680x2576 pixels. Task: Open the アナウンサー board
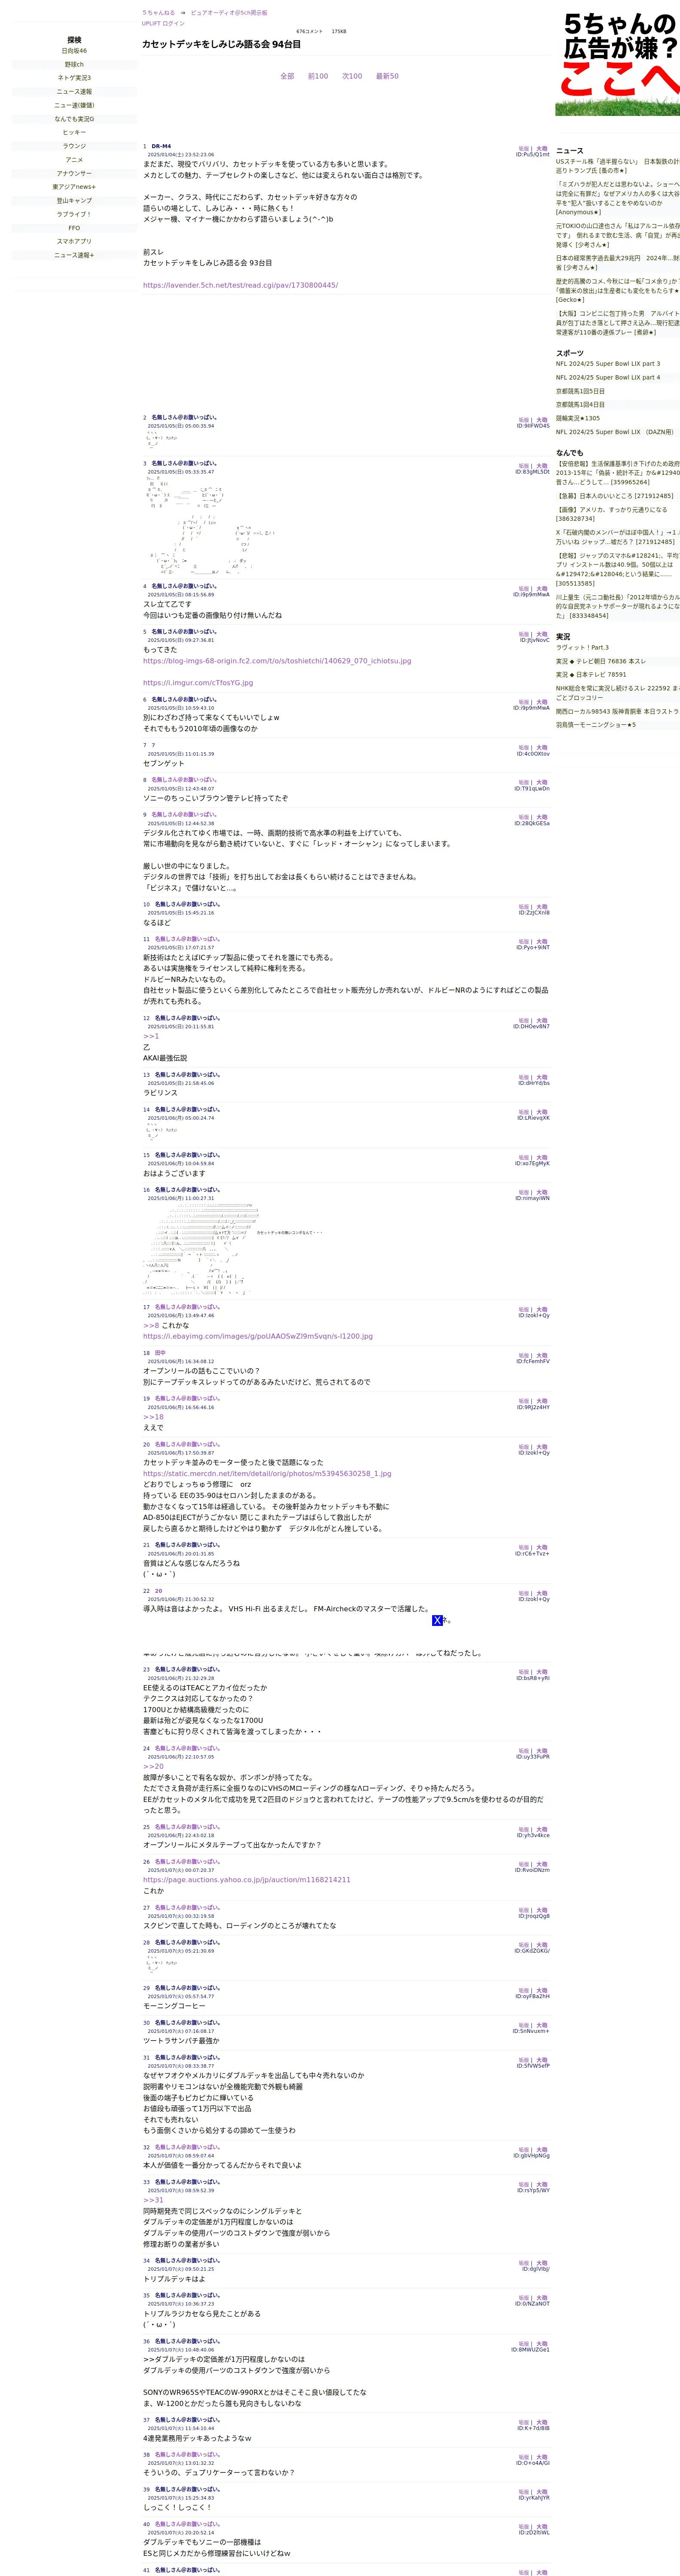(x=74, y=173)
